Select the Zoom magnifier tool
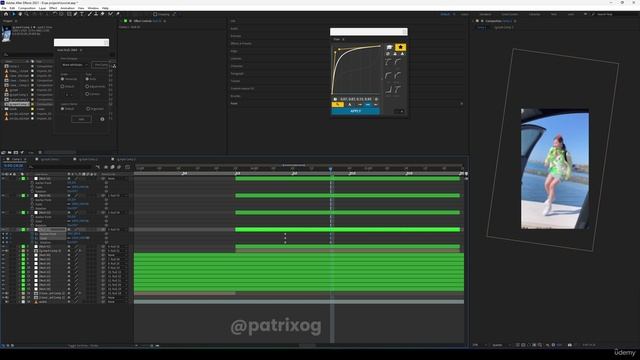 (27, 14)
